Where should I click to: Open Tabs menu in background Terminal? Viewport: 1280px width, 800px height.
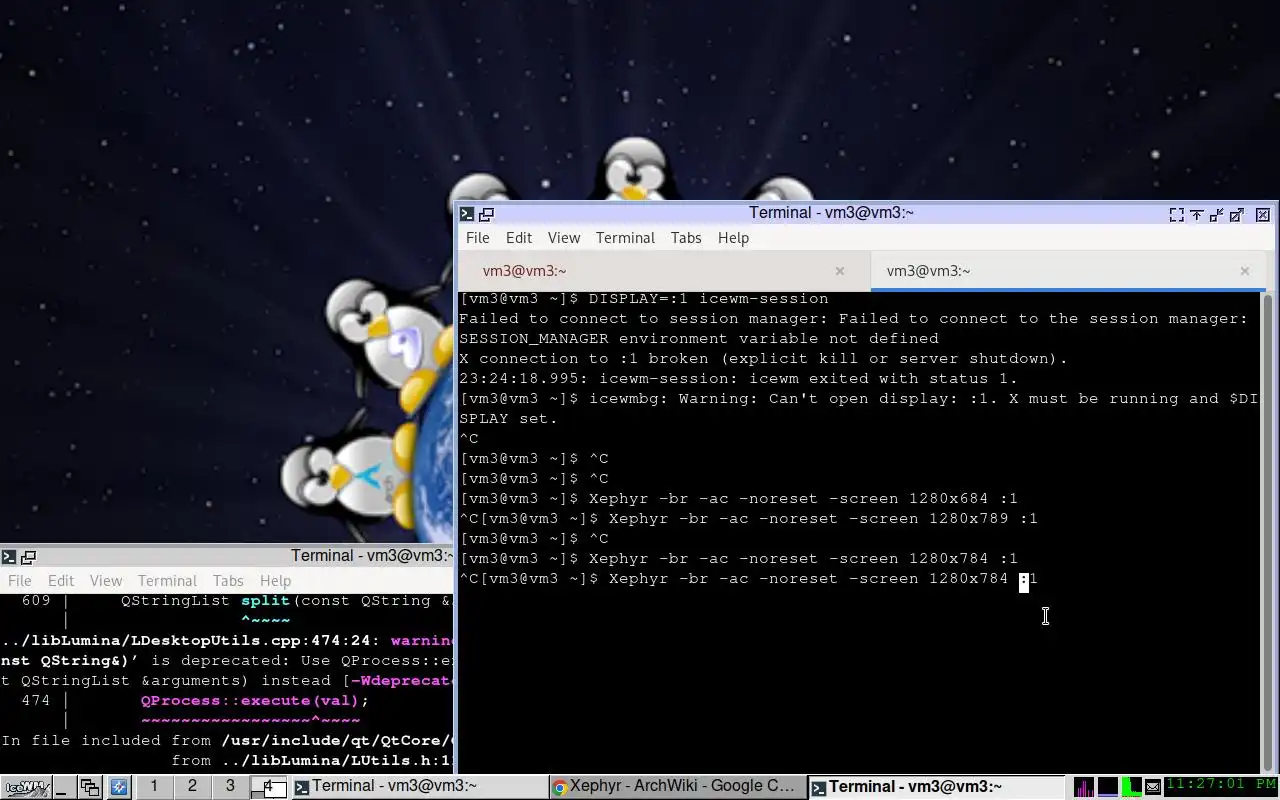[x=228, y=581]
